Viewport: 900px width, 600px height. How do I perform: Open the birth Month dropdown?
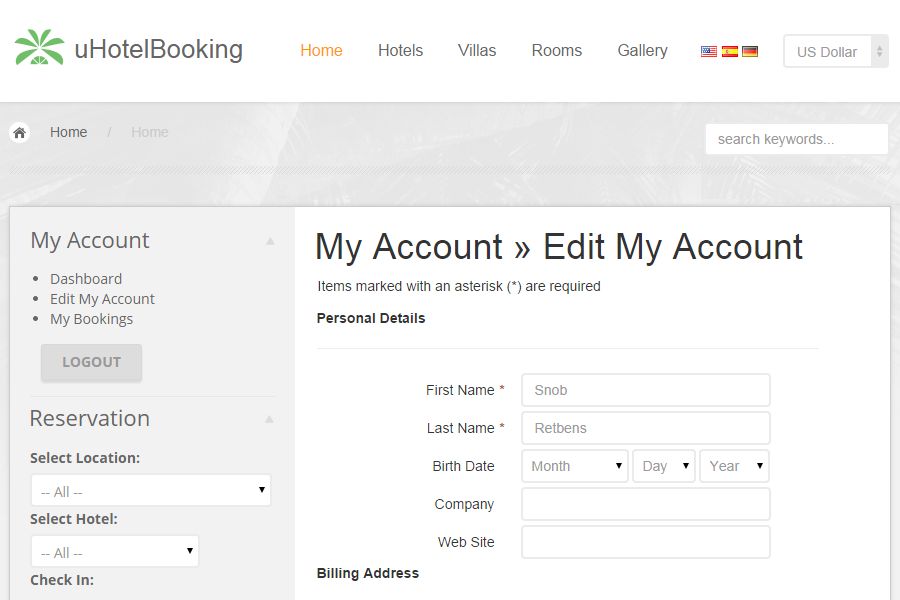click(574, 466)
